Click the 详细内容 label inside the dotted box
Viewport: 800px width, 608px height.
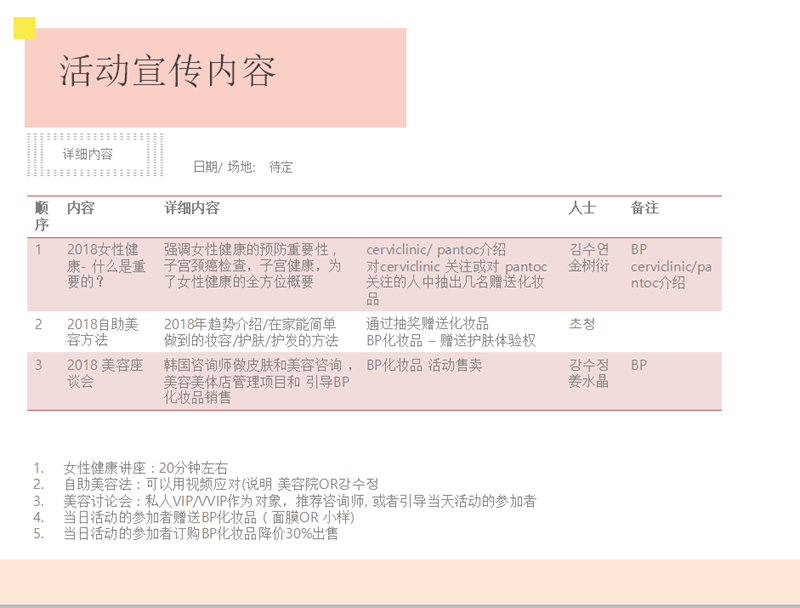coord(88,154)
